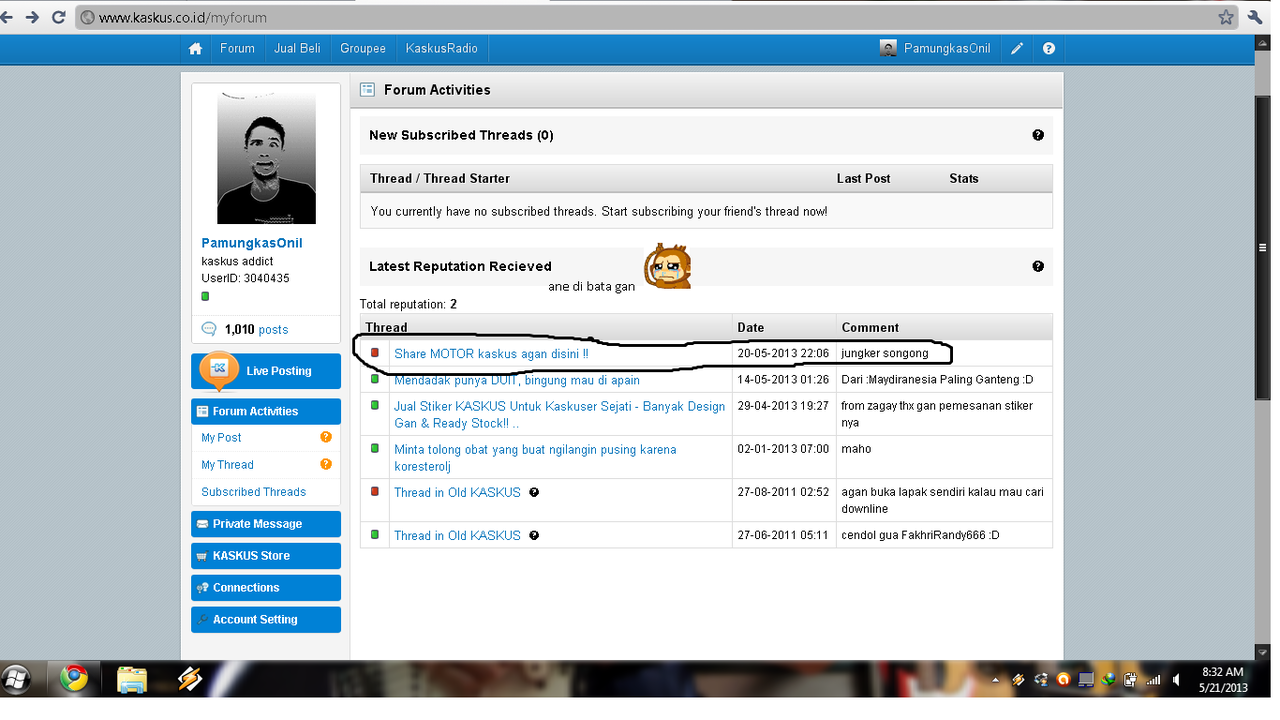The width and height of the screenshot is (1280, 720).
Task: Open the navbar help question mark icon
Action: 1048,48
